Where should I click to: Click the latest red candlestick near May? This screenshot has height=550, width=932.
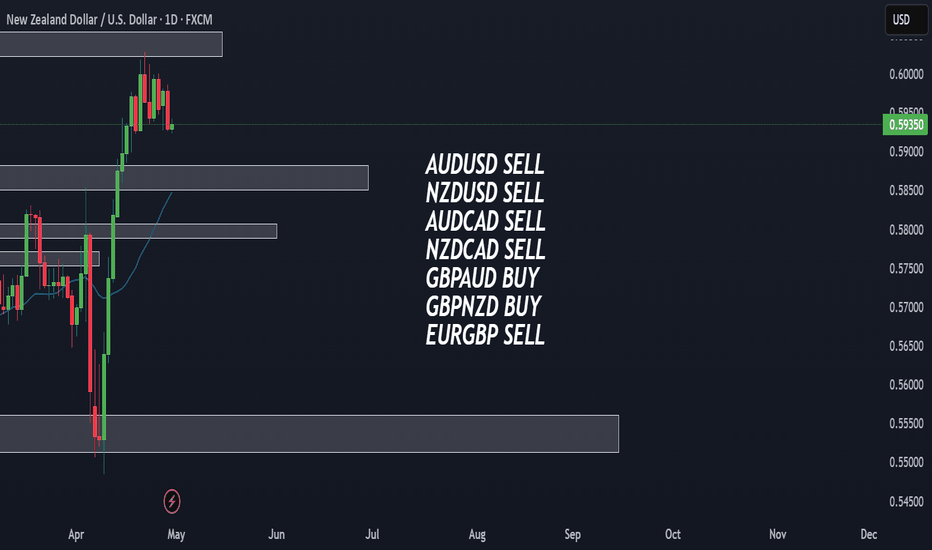(x=168, y=108)
